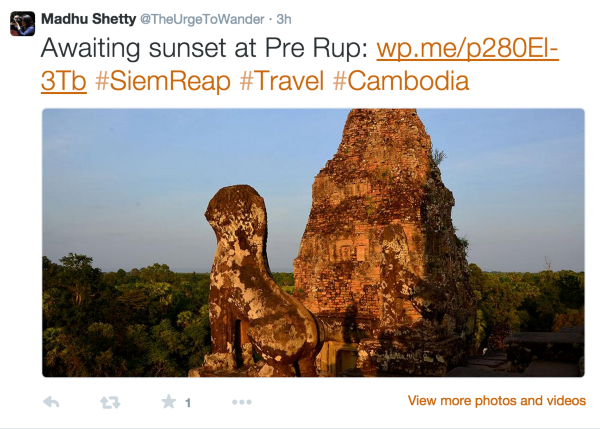Screen dimensions: 600x429
Task: Open the tweet's 3h timestamp
Action: pyautogui.click(x=284, y=19)
